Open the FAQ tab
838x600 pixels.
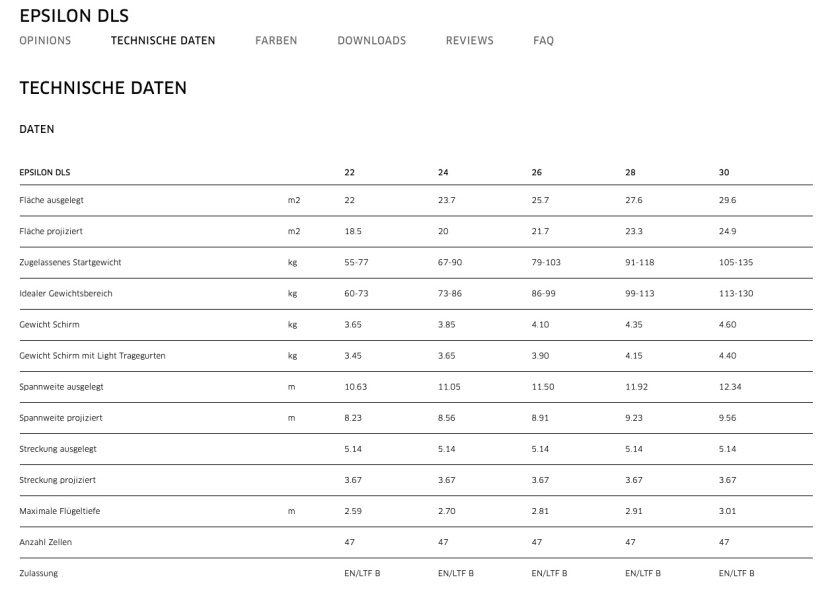click(x=543, y=41)
